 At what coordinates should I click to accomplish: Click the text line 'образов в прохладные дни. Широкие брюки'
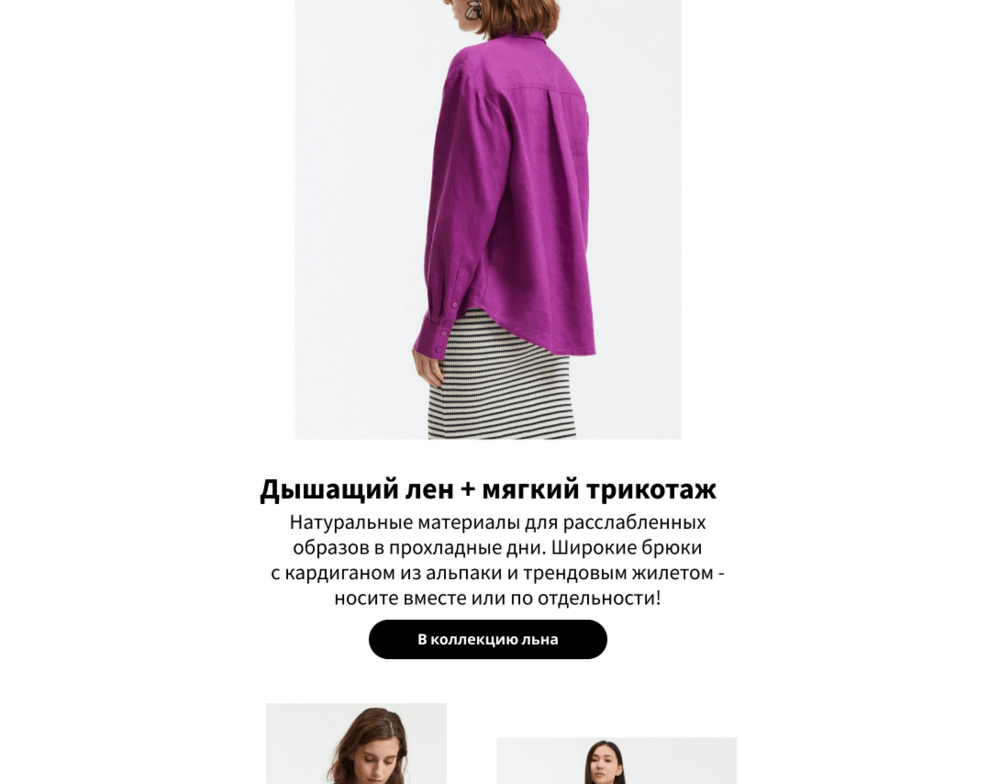497,547
